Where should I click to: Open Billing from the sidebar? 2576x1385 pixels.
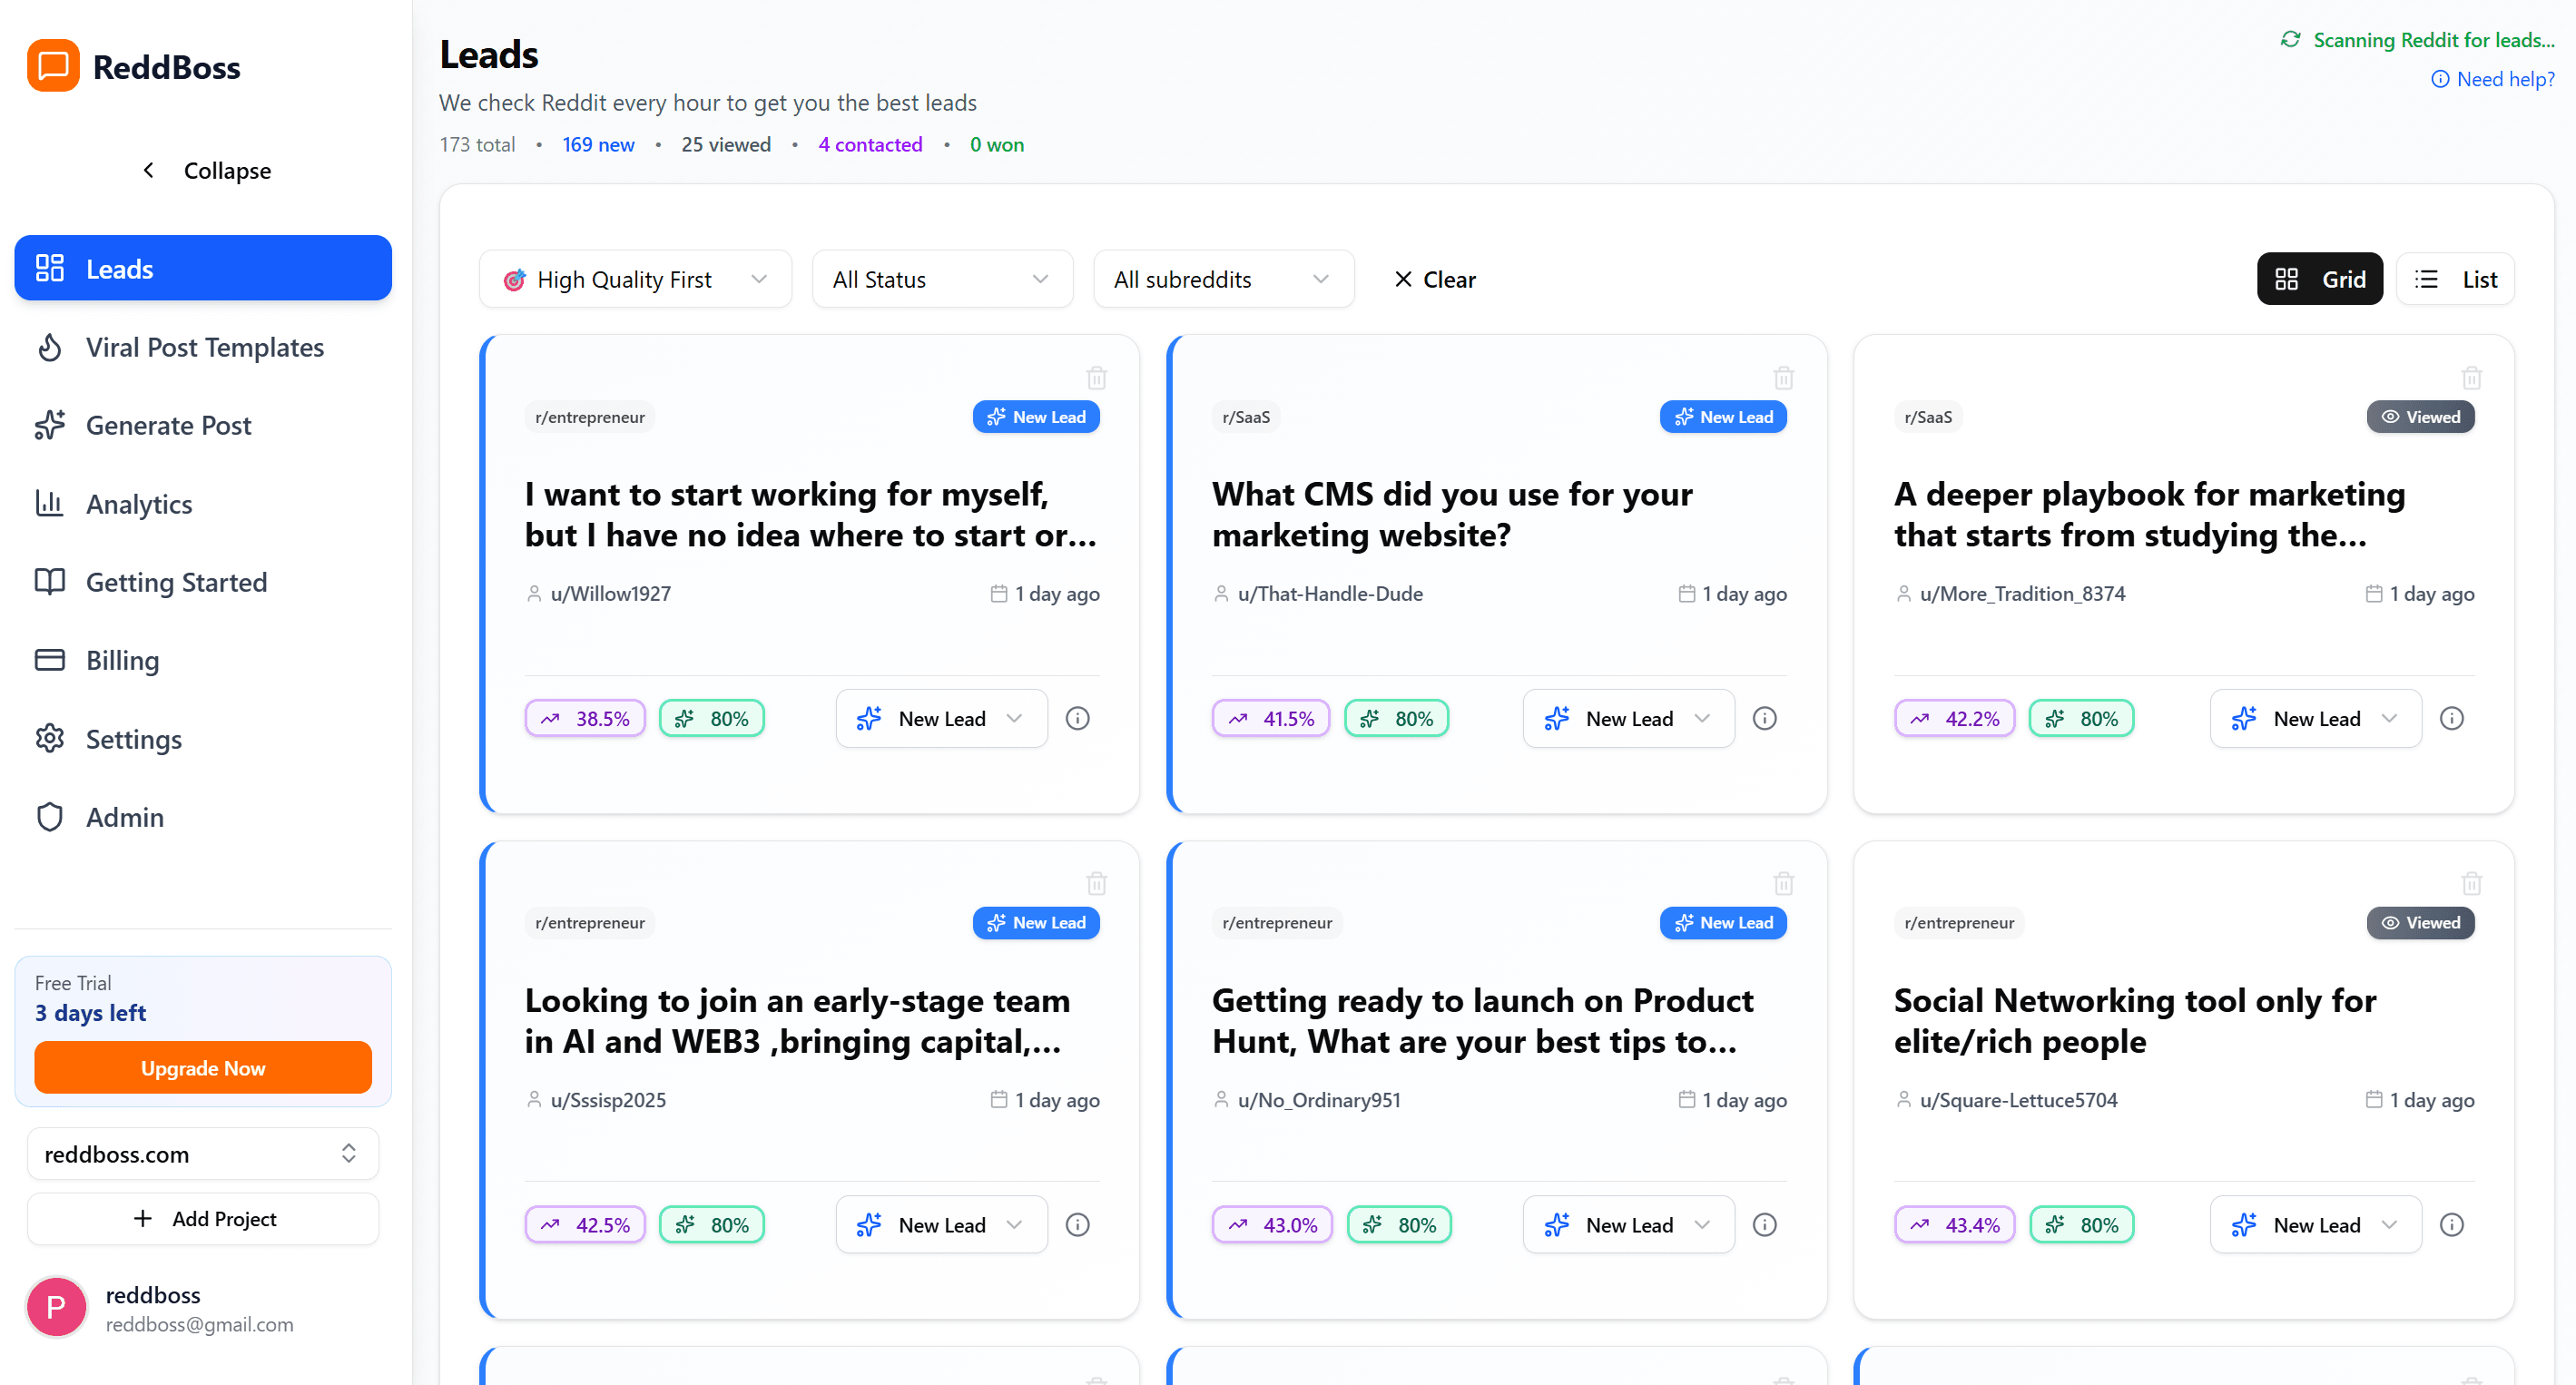tap(121, 660)
